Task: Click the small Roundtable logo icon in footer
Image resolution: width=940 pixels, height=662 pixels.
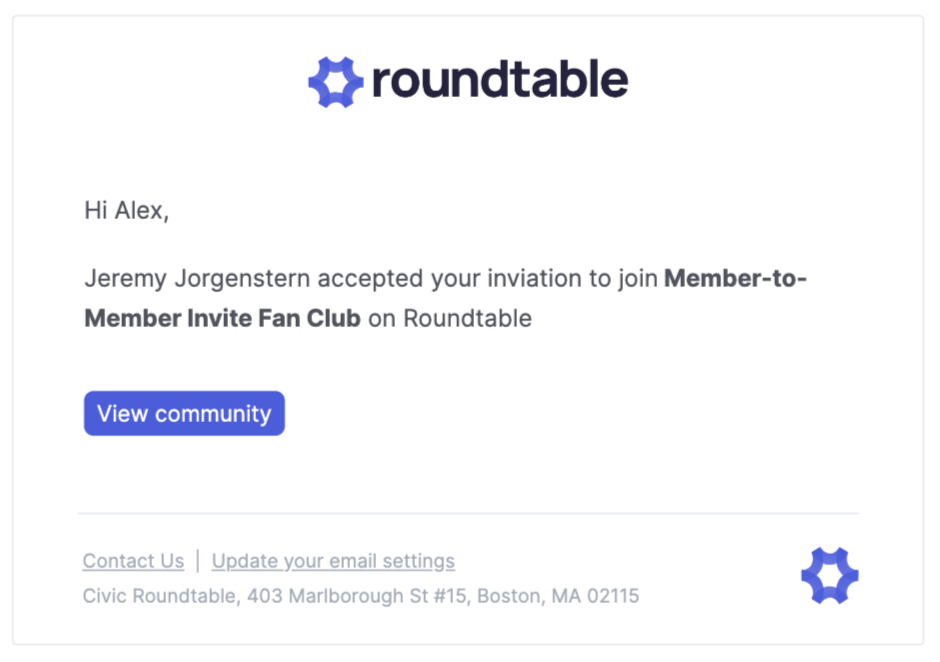Action: coord(830,576)
